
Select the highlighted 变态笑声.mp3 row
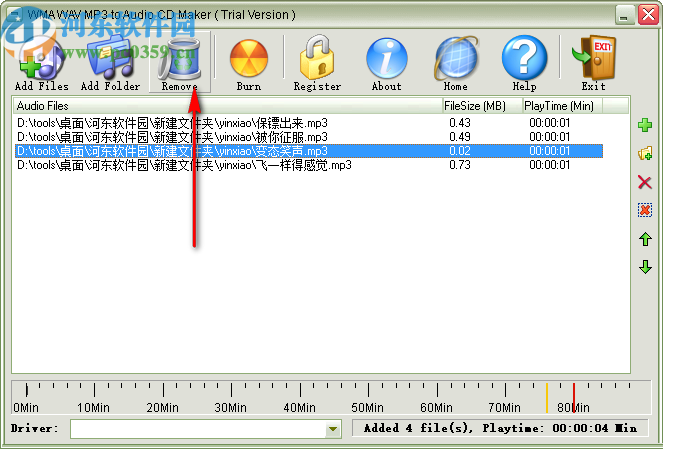coord(309,151)
